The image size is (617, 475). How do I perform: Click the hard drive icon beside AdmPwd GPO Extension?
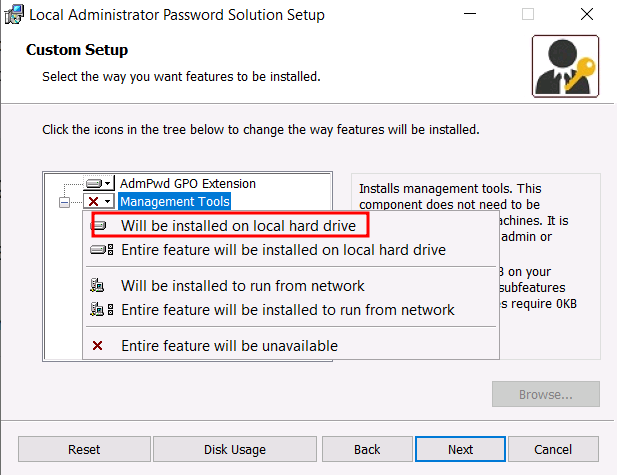(x=95, y=184)
